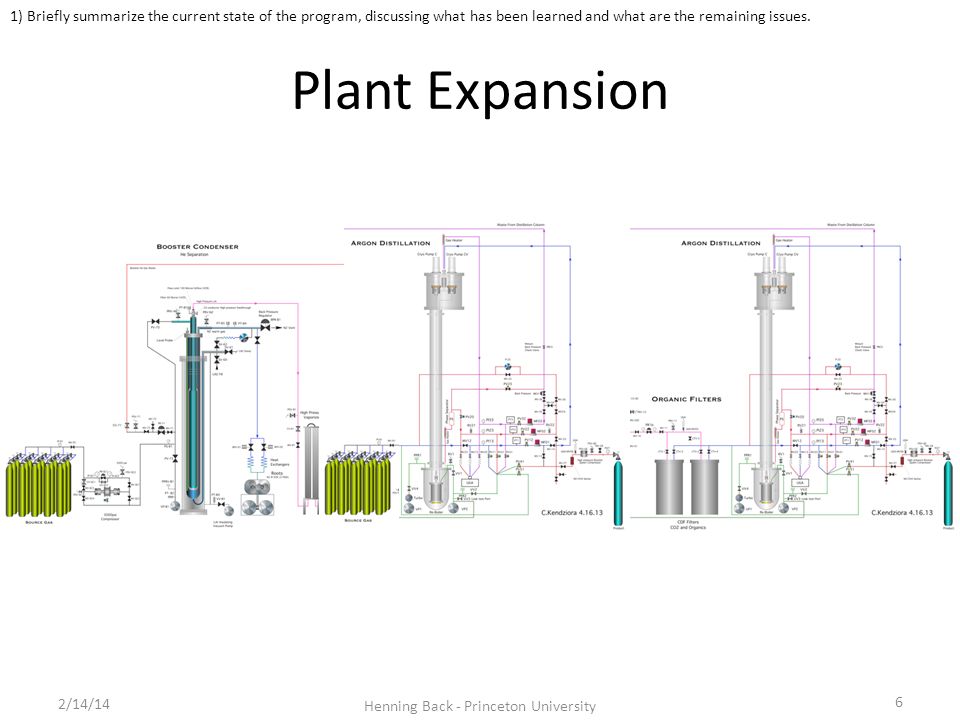Click the re-boiler vessel in the Organic Filters diagram

[766, 491]
